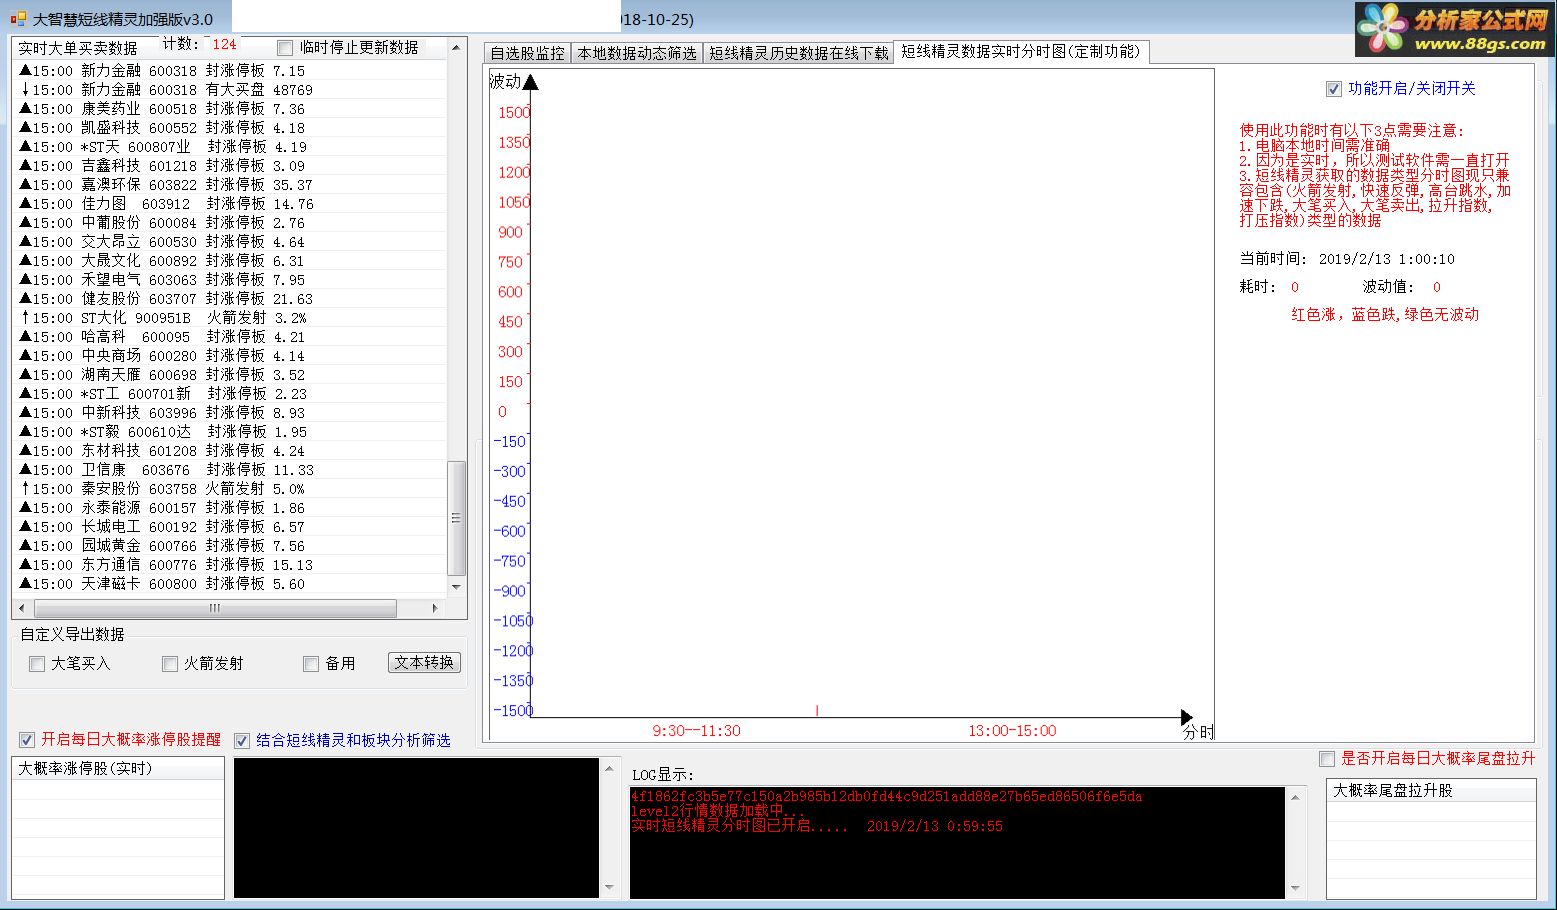Click scroll-up arrow of black screening panel
The height and width of the screenshot is (910, 1557).
coord(609,768)
